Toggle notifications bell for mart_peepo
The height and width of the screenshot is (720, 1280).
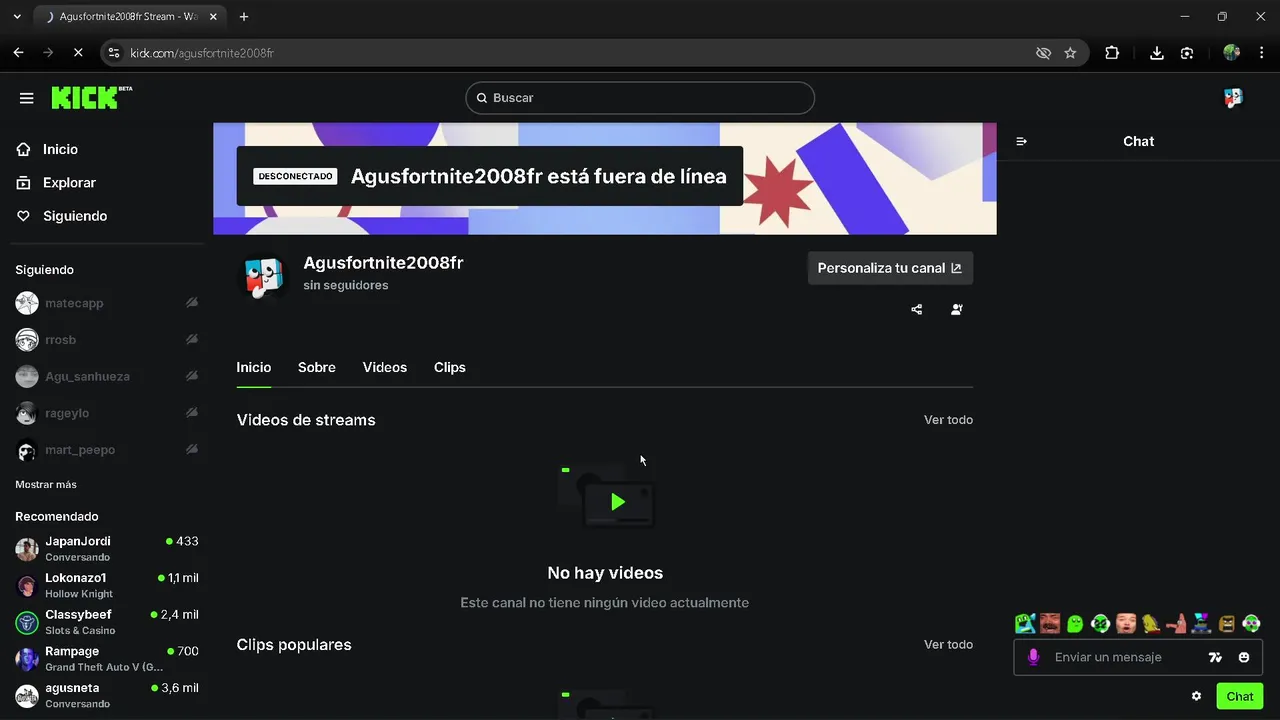tap(191, 450)
